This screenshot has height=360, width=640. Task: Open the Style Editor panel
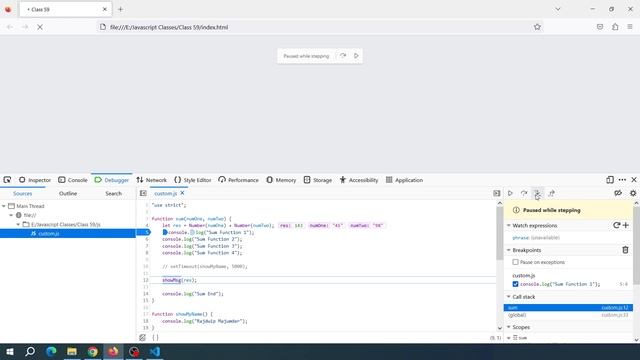pyautogui.click(x=193, y=180)
